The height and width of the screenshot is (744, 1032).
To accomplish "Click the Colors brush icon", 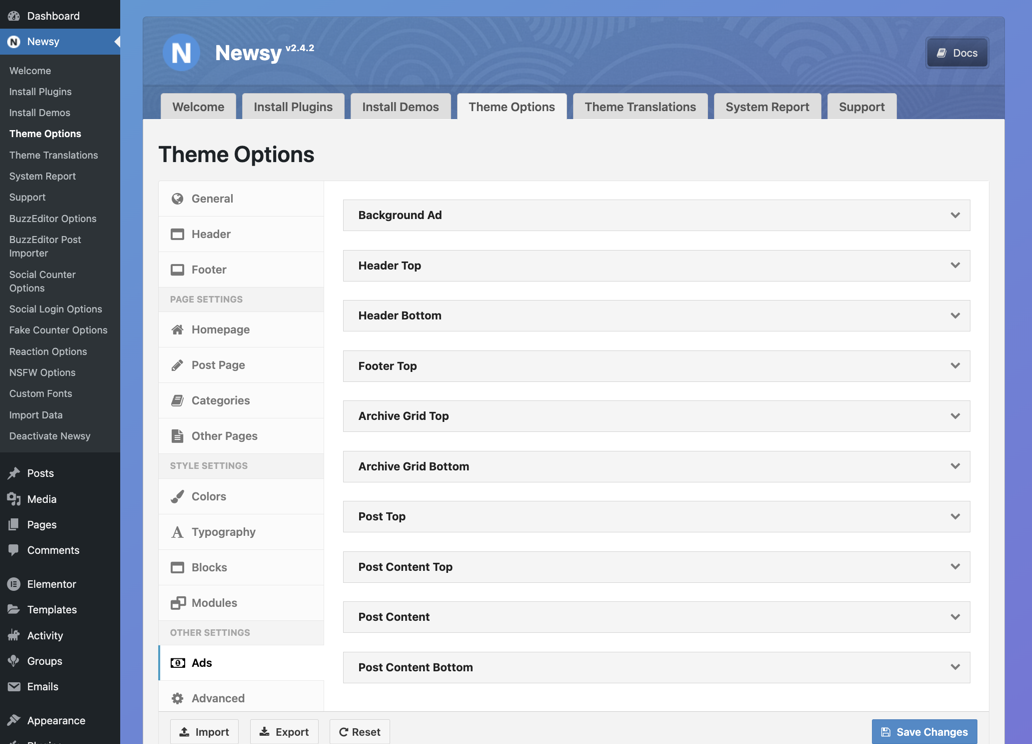I will click(x=177, y=497).
